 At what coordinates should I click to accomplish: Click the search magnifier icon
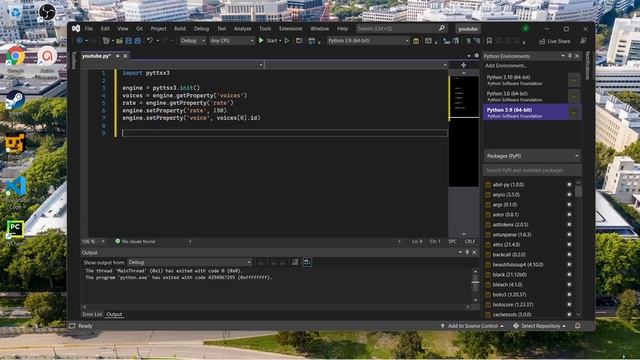coord(442,29)
